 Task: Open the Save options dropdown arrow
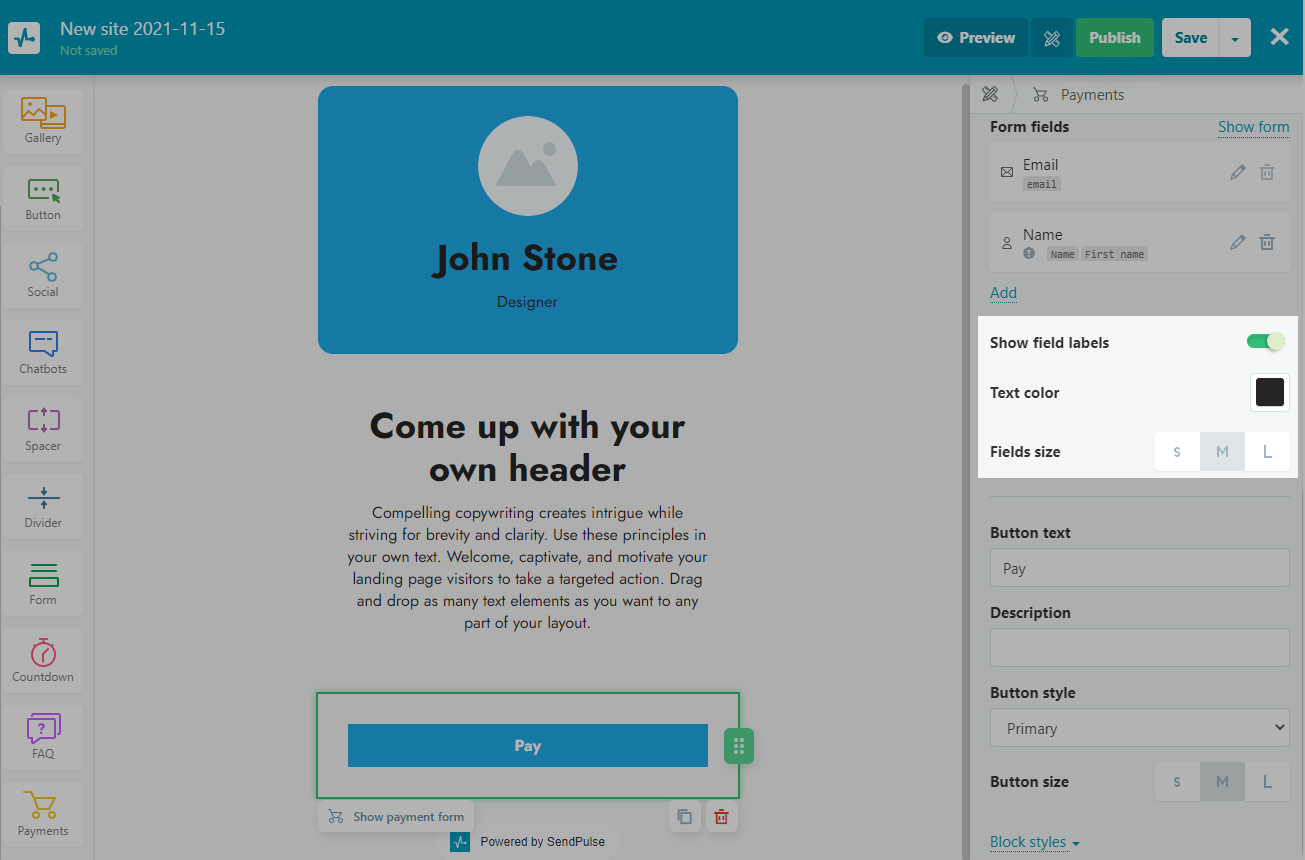tap(1235, 38)
